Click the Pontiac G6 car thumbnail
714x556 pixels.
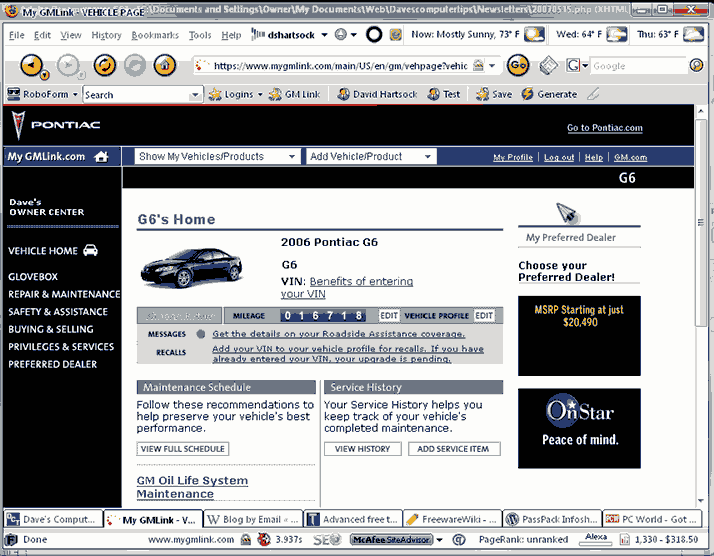coord(192,268)
